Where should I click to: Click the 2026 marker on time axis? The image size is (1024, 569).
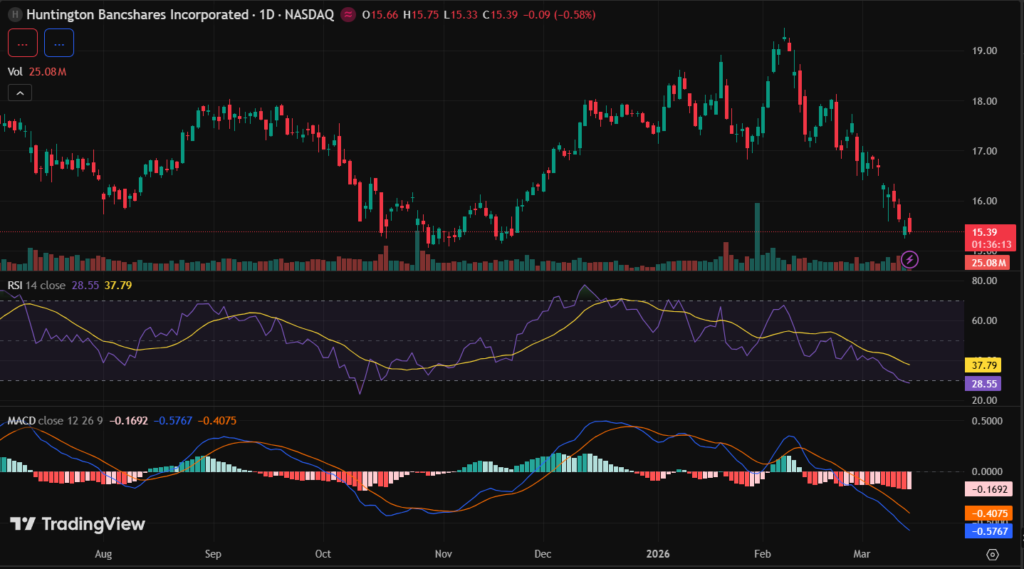(x=655, y=554)
